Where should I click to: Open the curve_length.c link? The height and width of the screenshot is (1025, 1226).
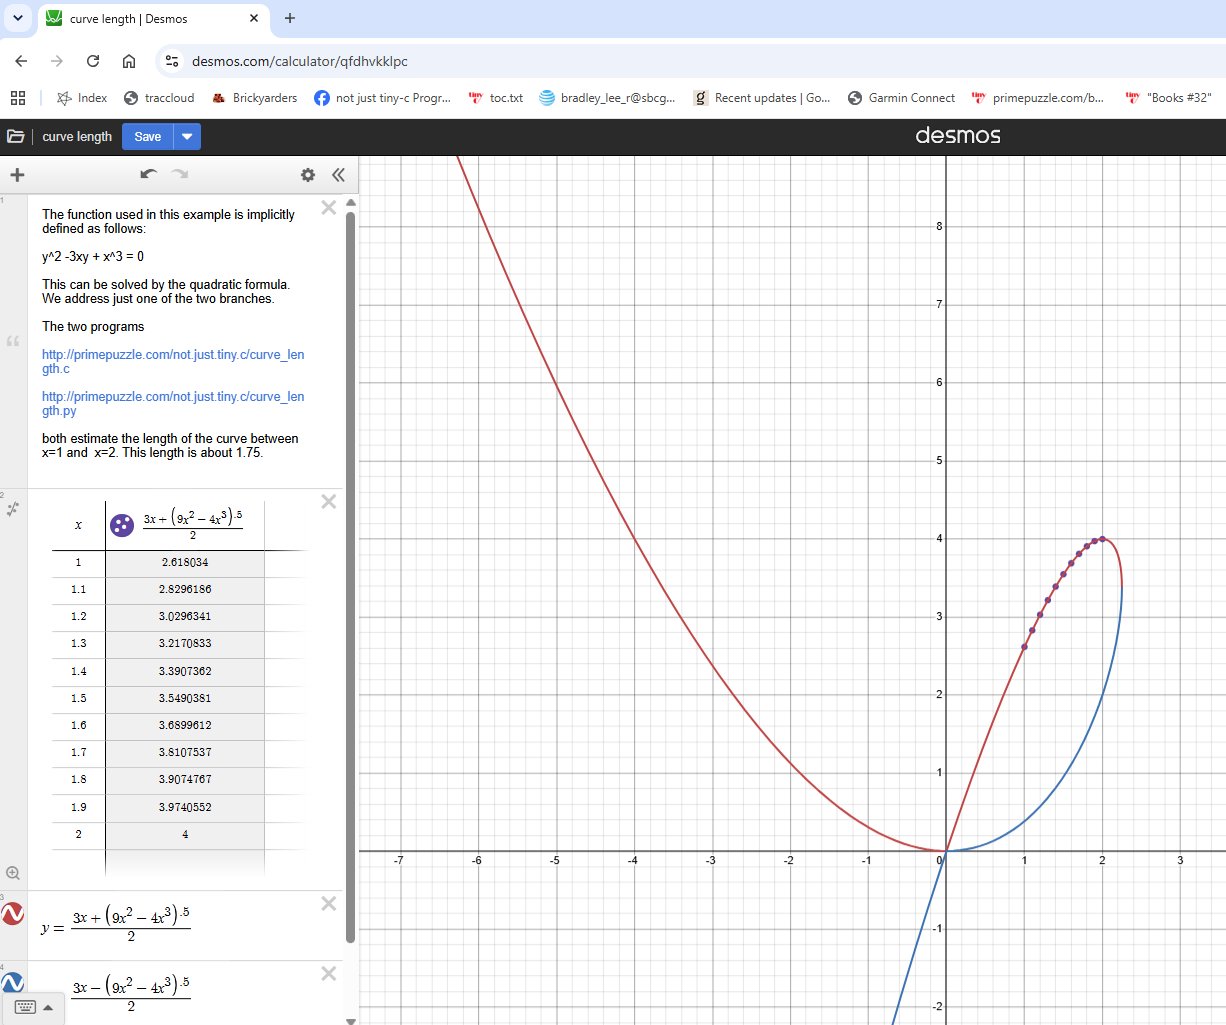click(x=173, y=362)
